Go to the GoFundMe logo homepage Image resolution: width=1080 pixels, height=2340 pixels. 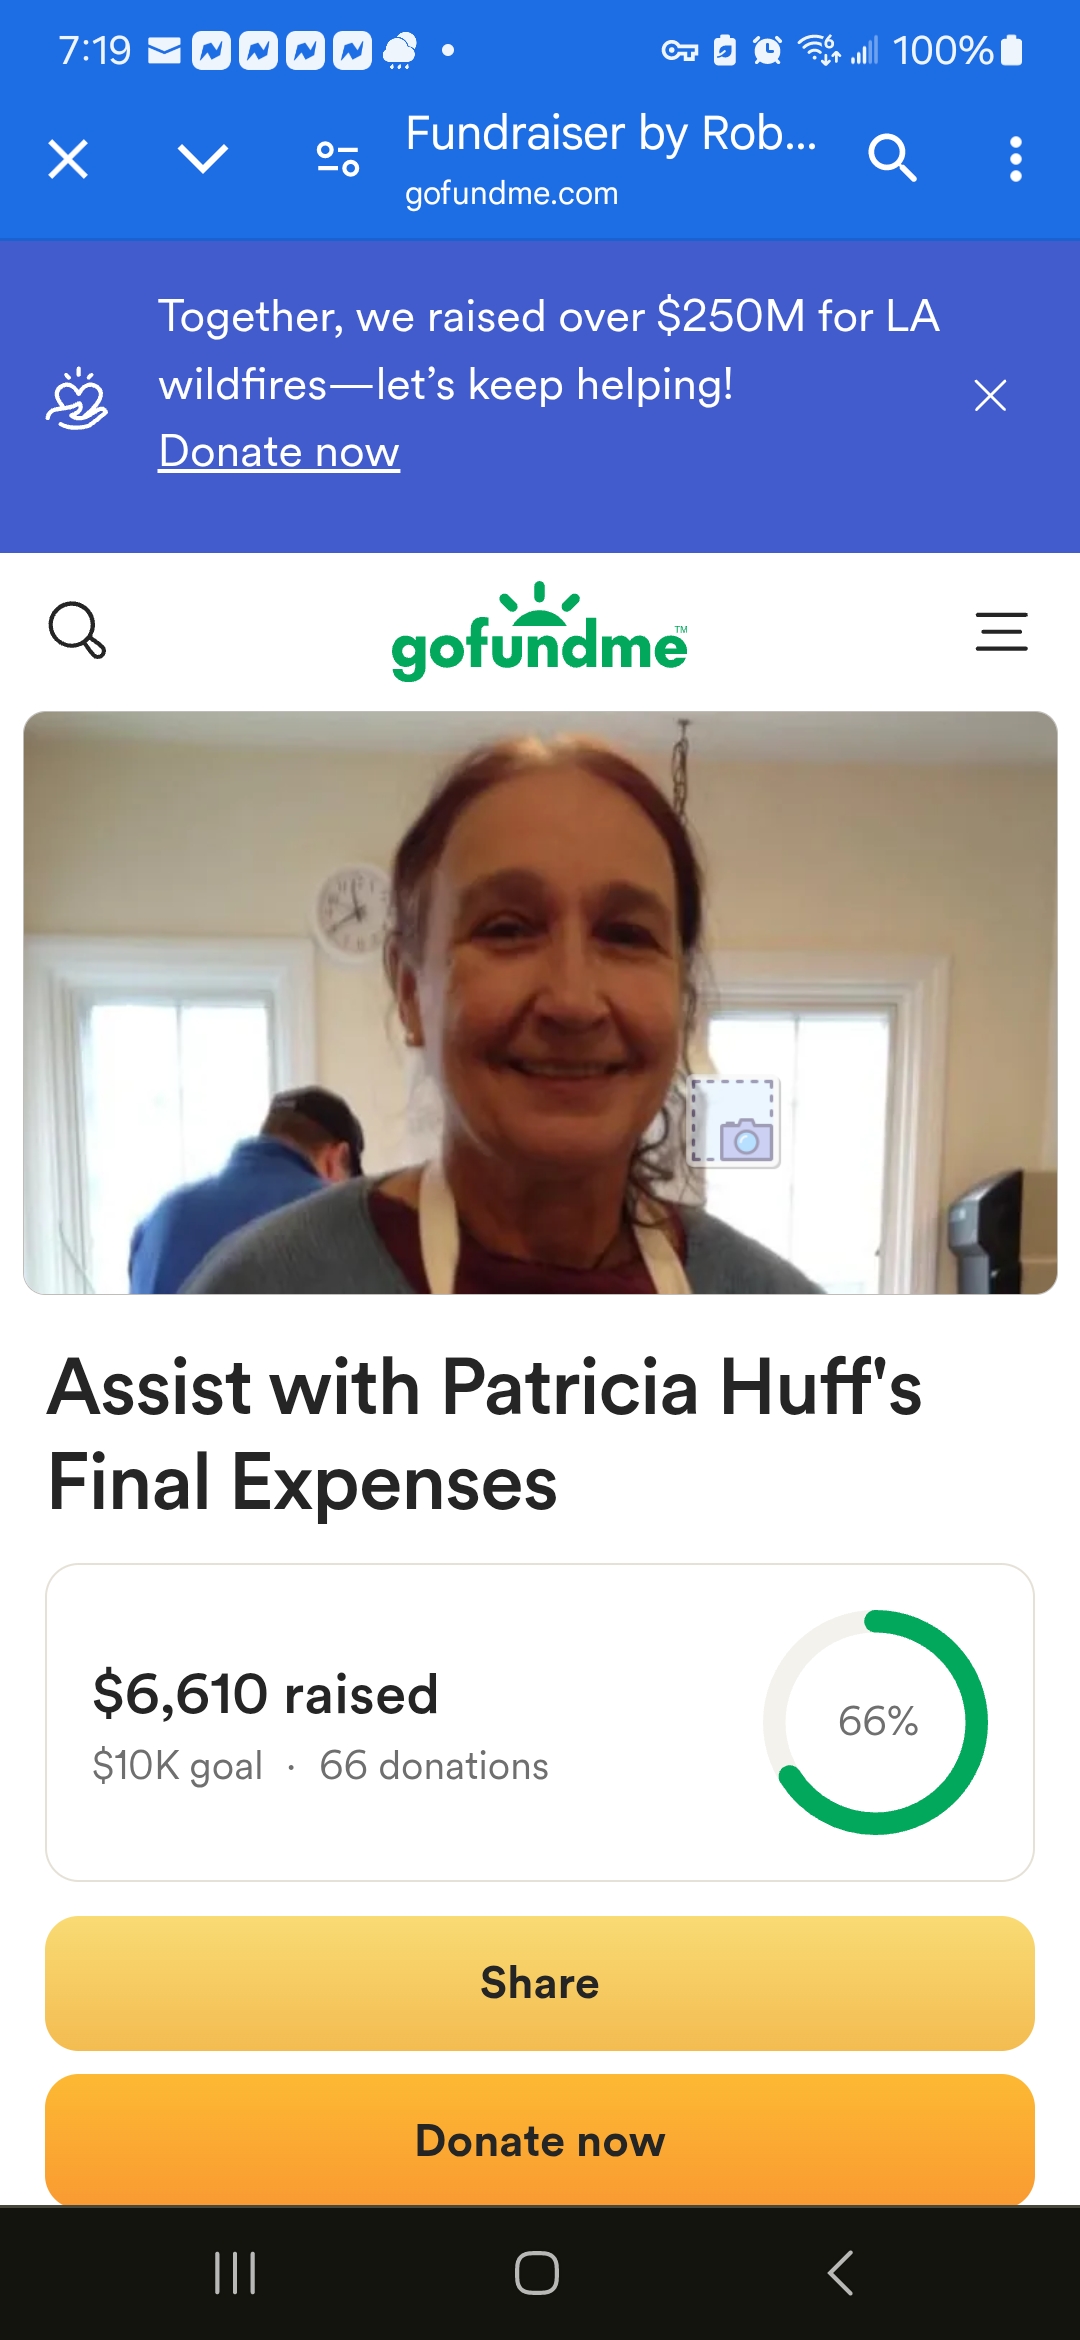540,632
